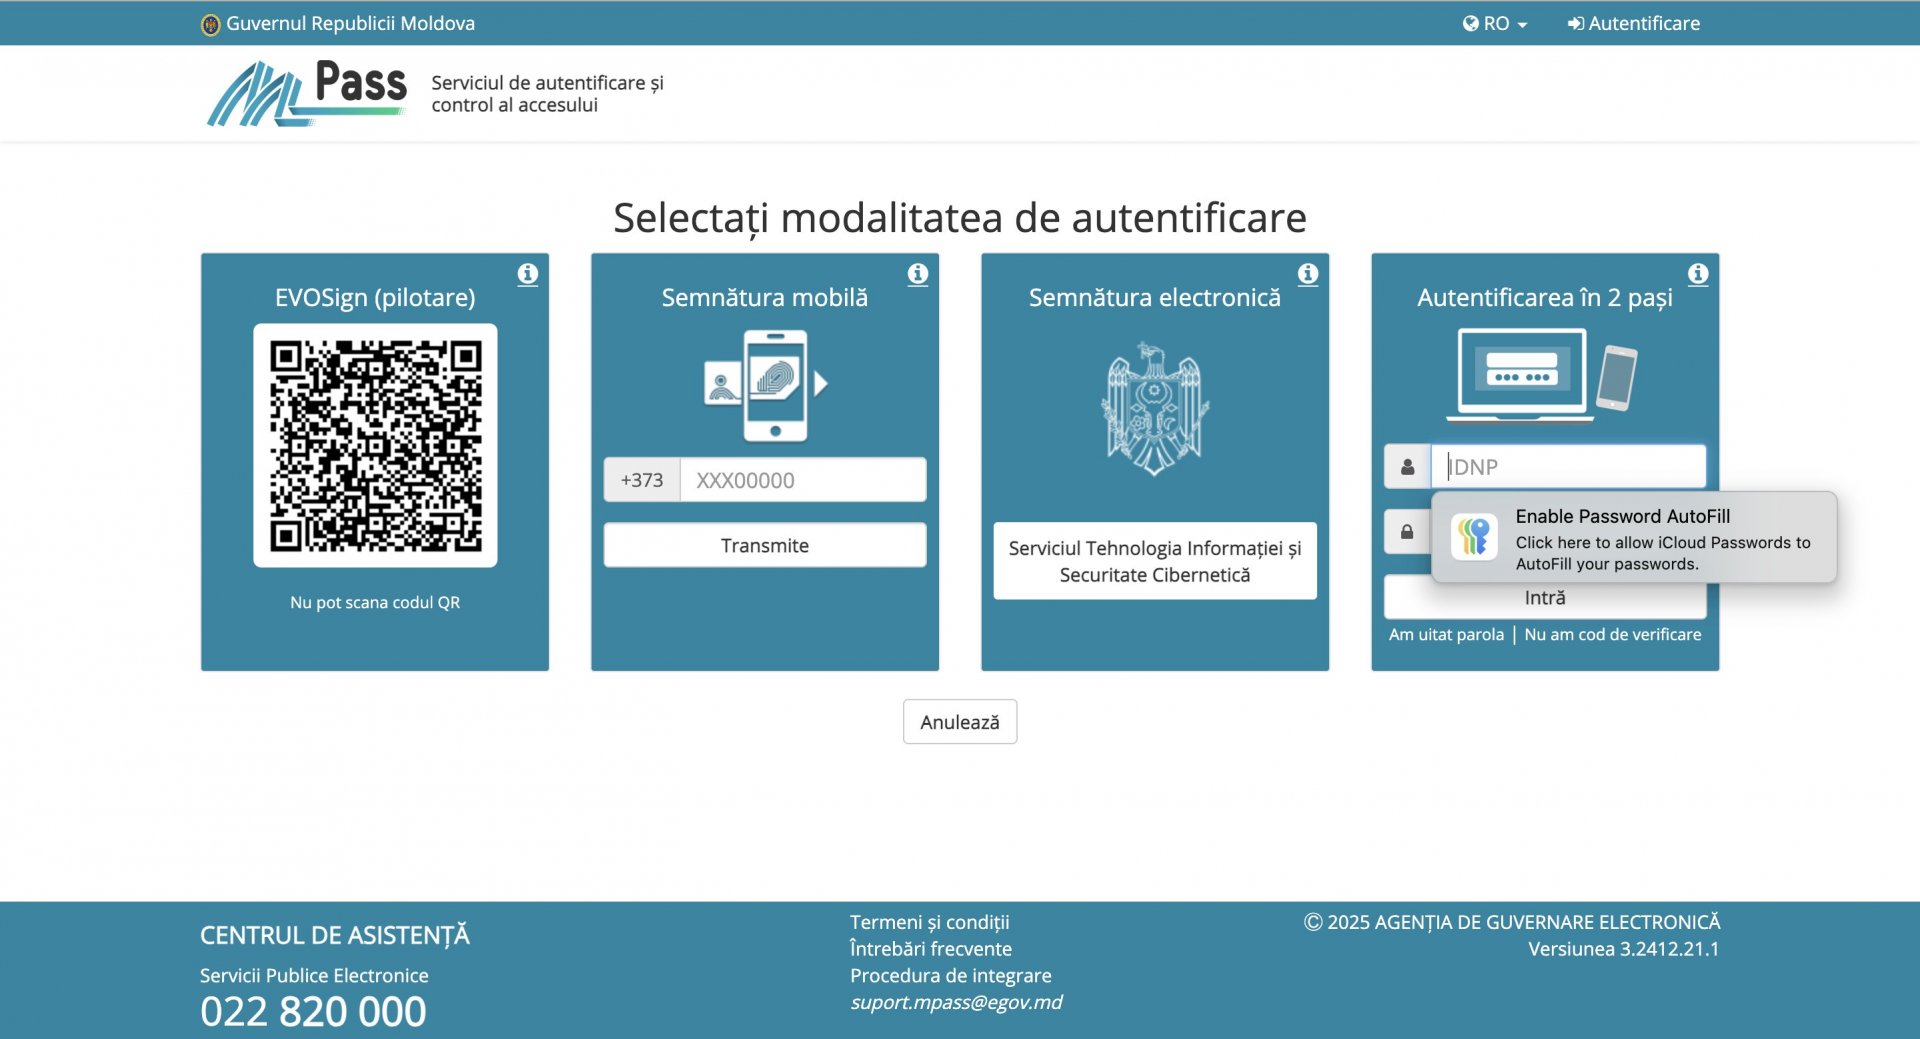Click the Transmite button
The width and height of the screenshot is (1920, 1039).
tap(765, 546)
